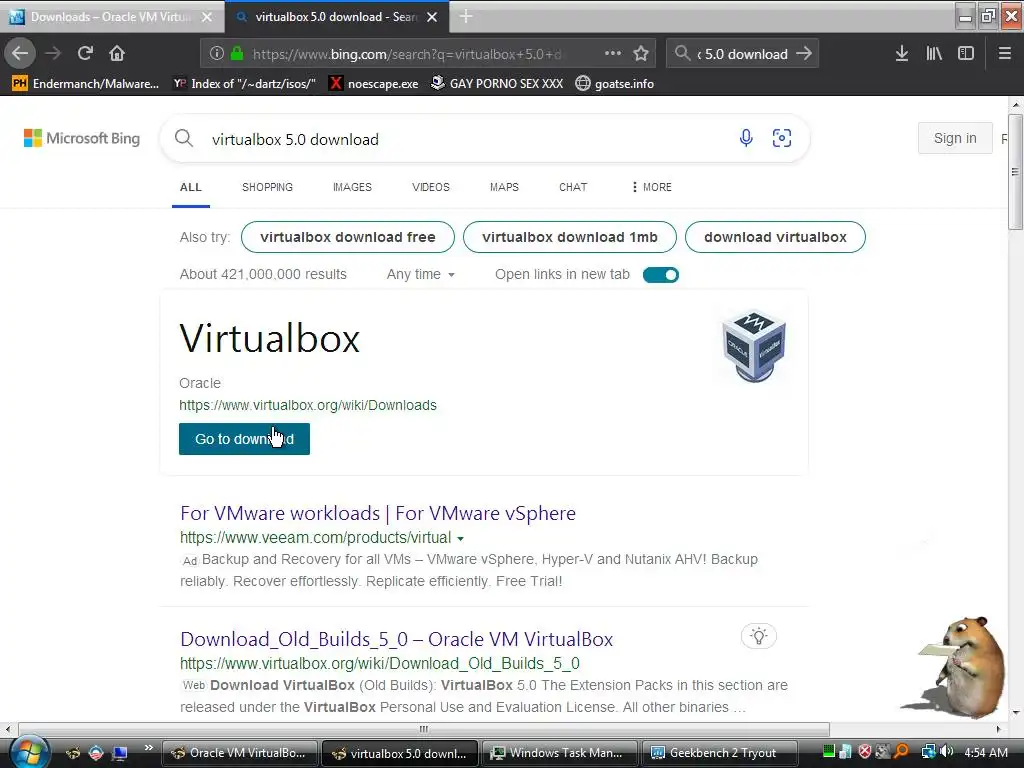Click the VirtualBox cube logo image
This screenshot has height=768, width=1024.
click(x=754, y=345)
